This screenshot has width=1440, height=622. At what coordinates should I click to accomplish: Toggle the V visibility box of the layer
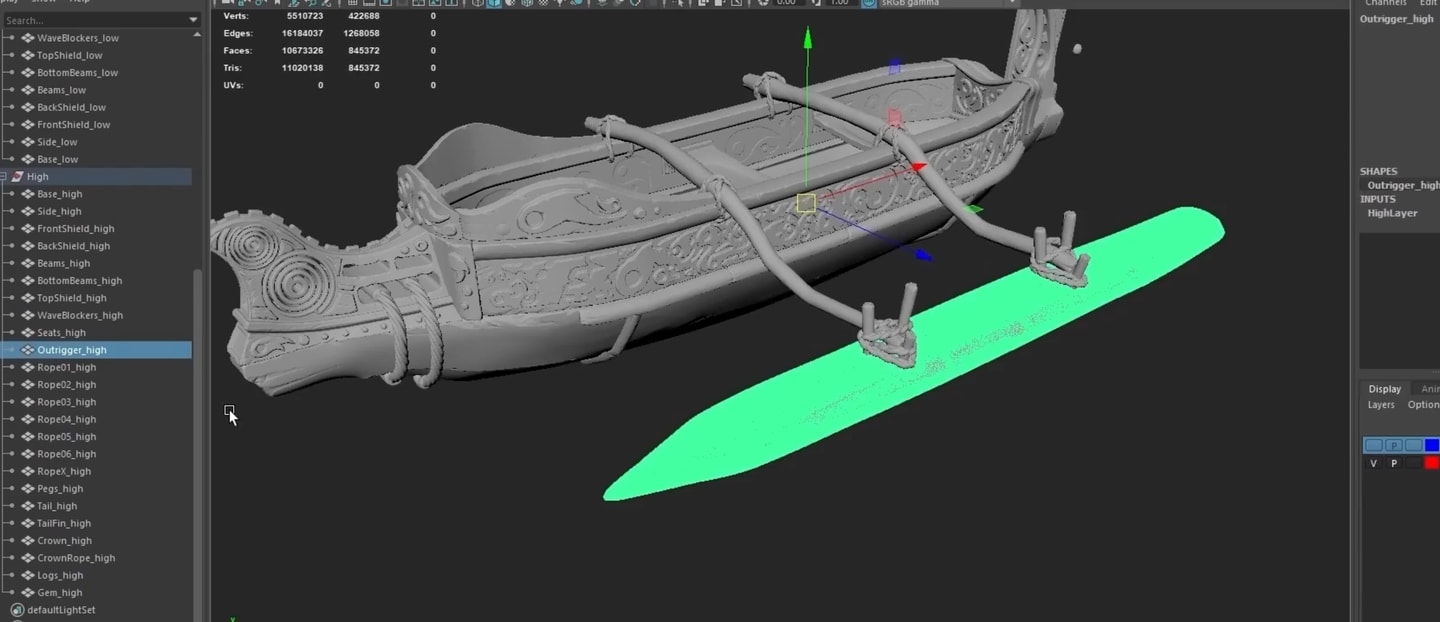pos(1373,463)
